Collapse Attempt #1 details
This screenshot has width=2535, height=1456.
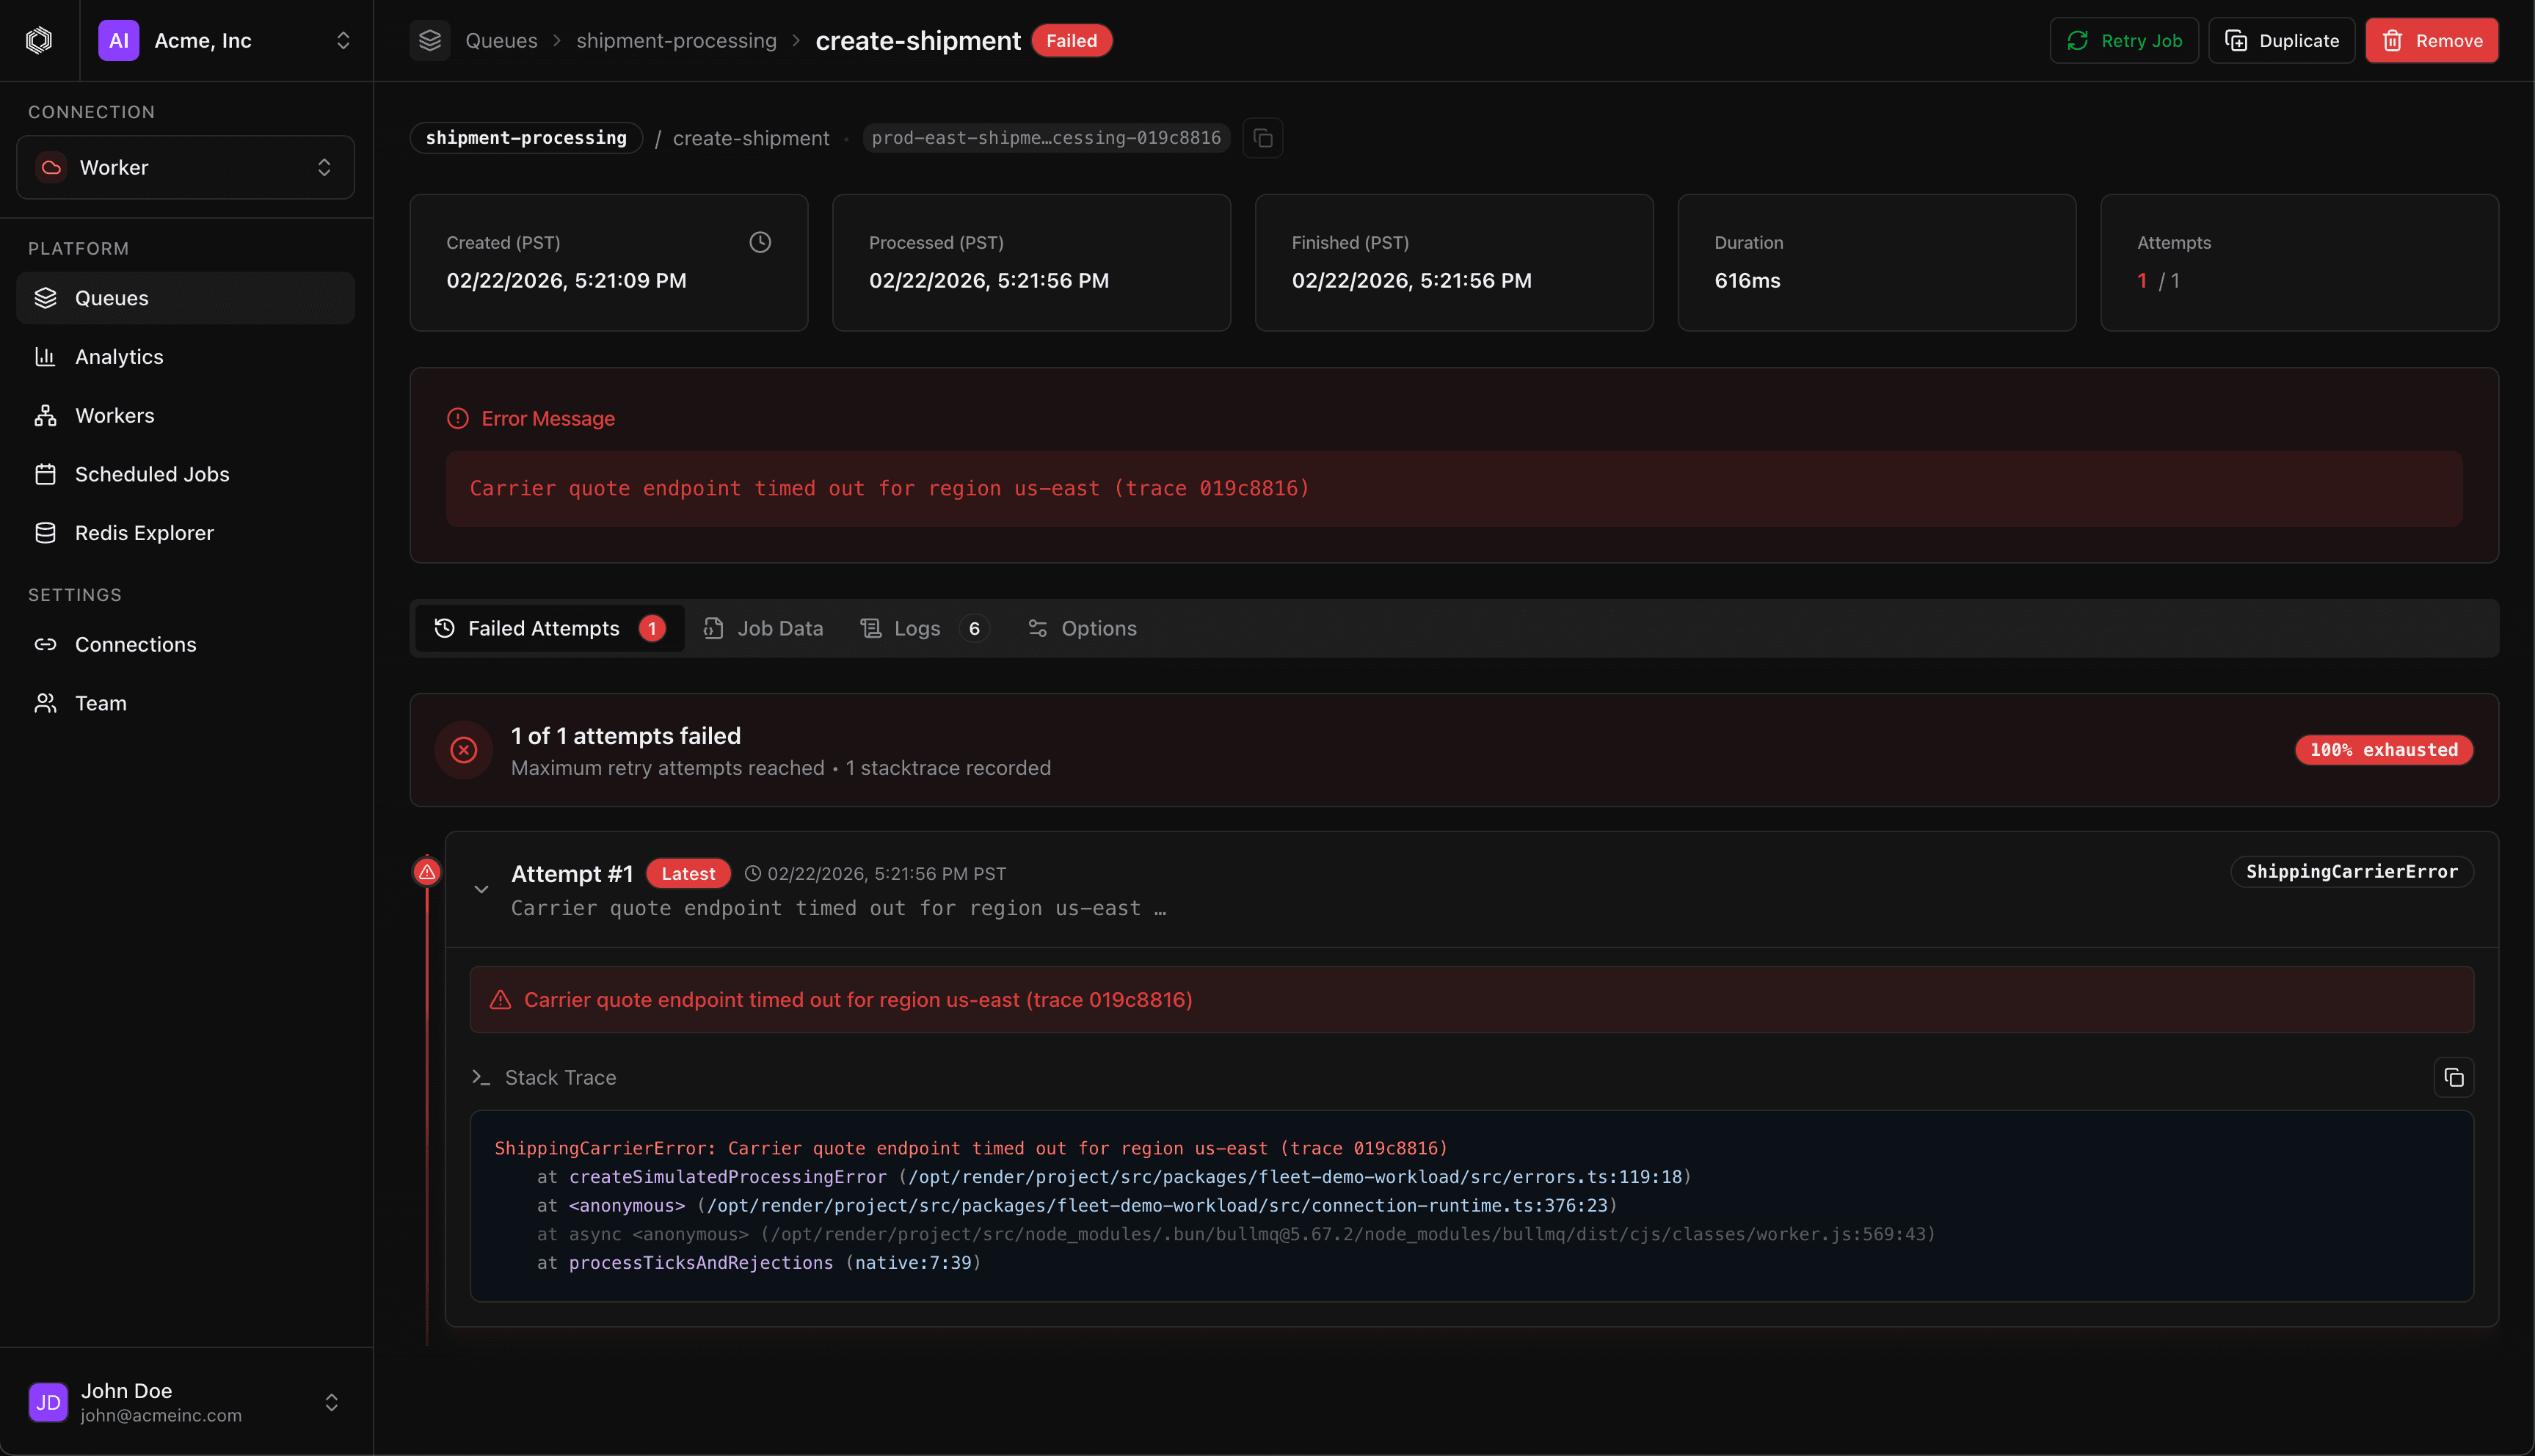coord(481,888)
